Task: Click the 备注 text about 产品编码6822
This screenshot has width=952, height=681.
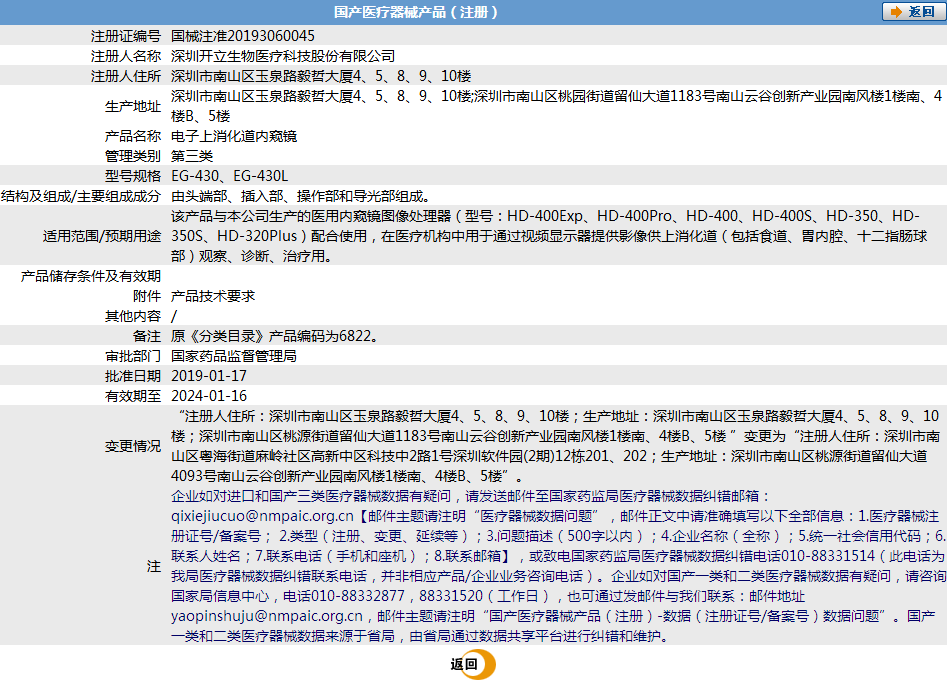Action: click(276, 336)
